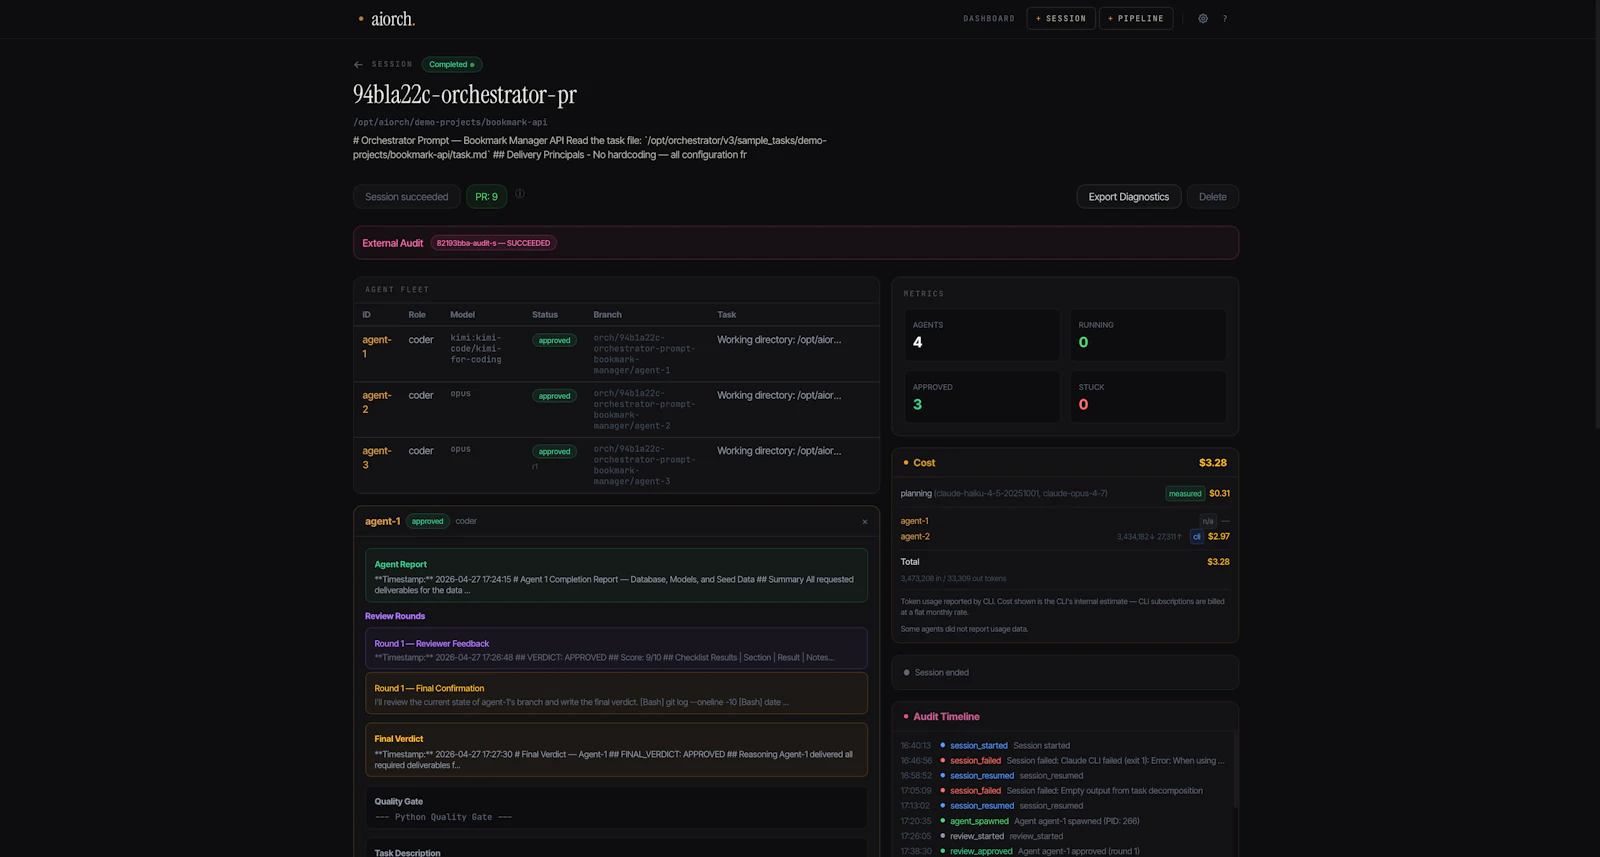Click the Session succeeded status pill
Viewport: 1600px width, 857px height.
tap(406, 197)
